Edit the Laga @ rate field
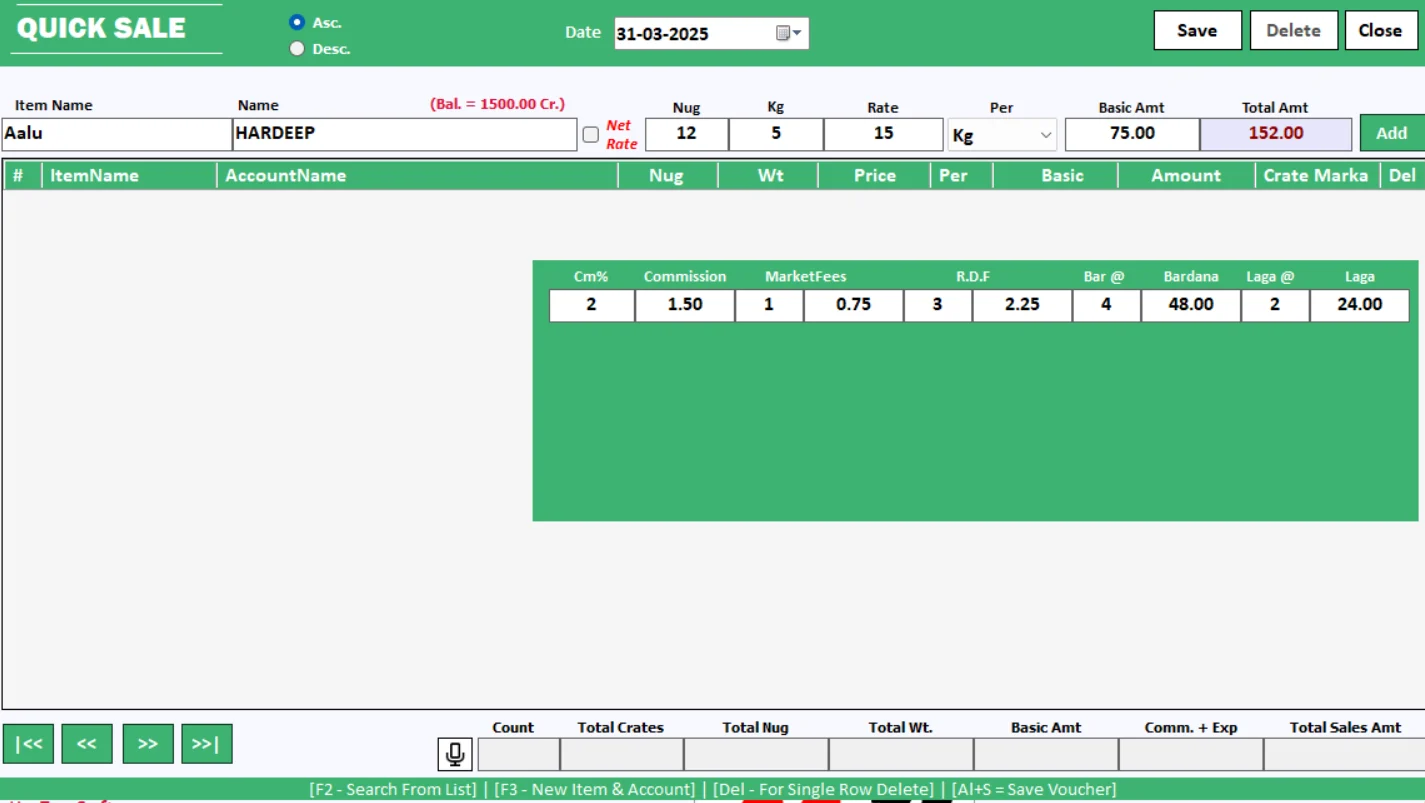1425x803 pixels. click(1275, 305)
